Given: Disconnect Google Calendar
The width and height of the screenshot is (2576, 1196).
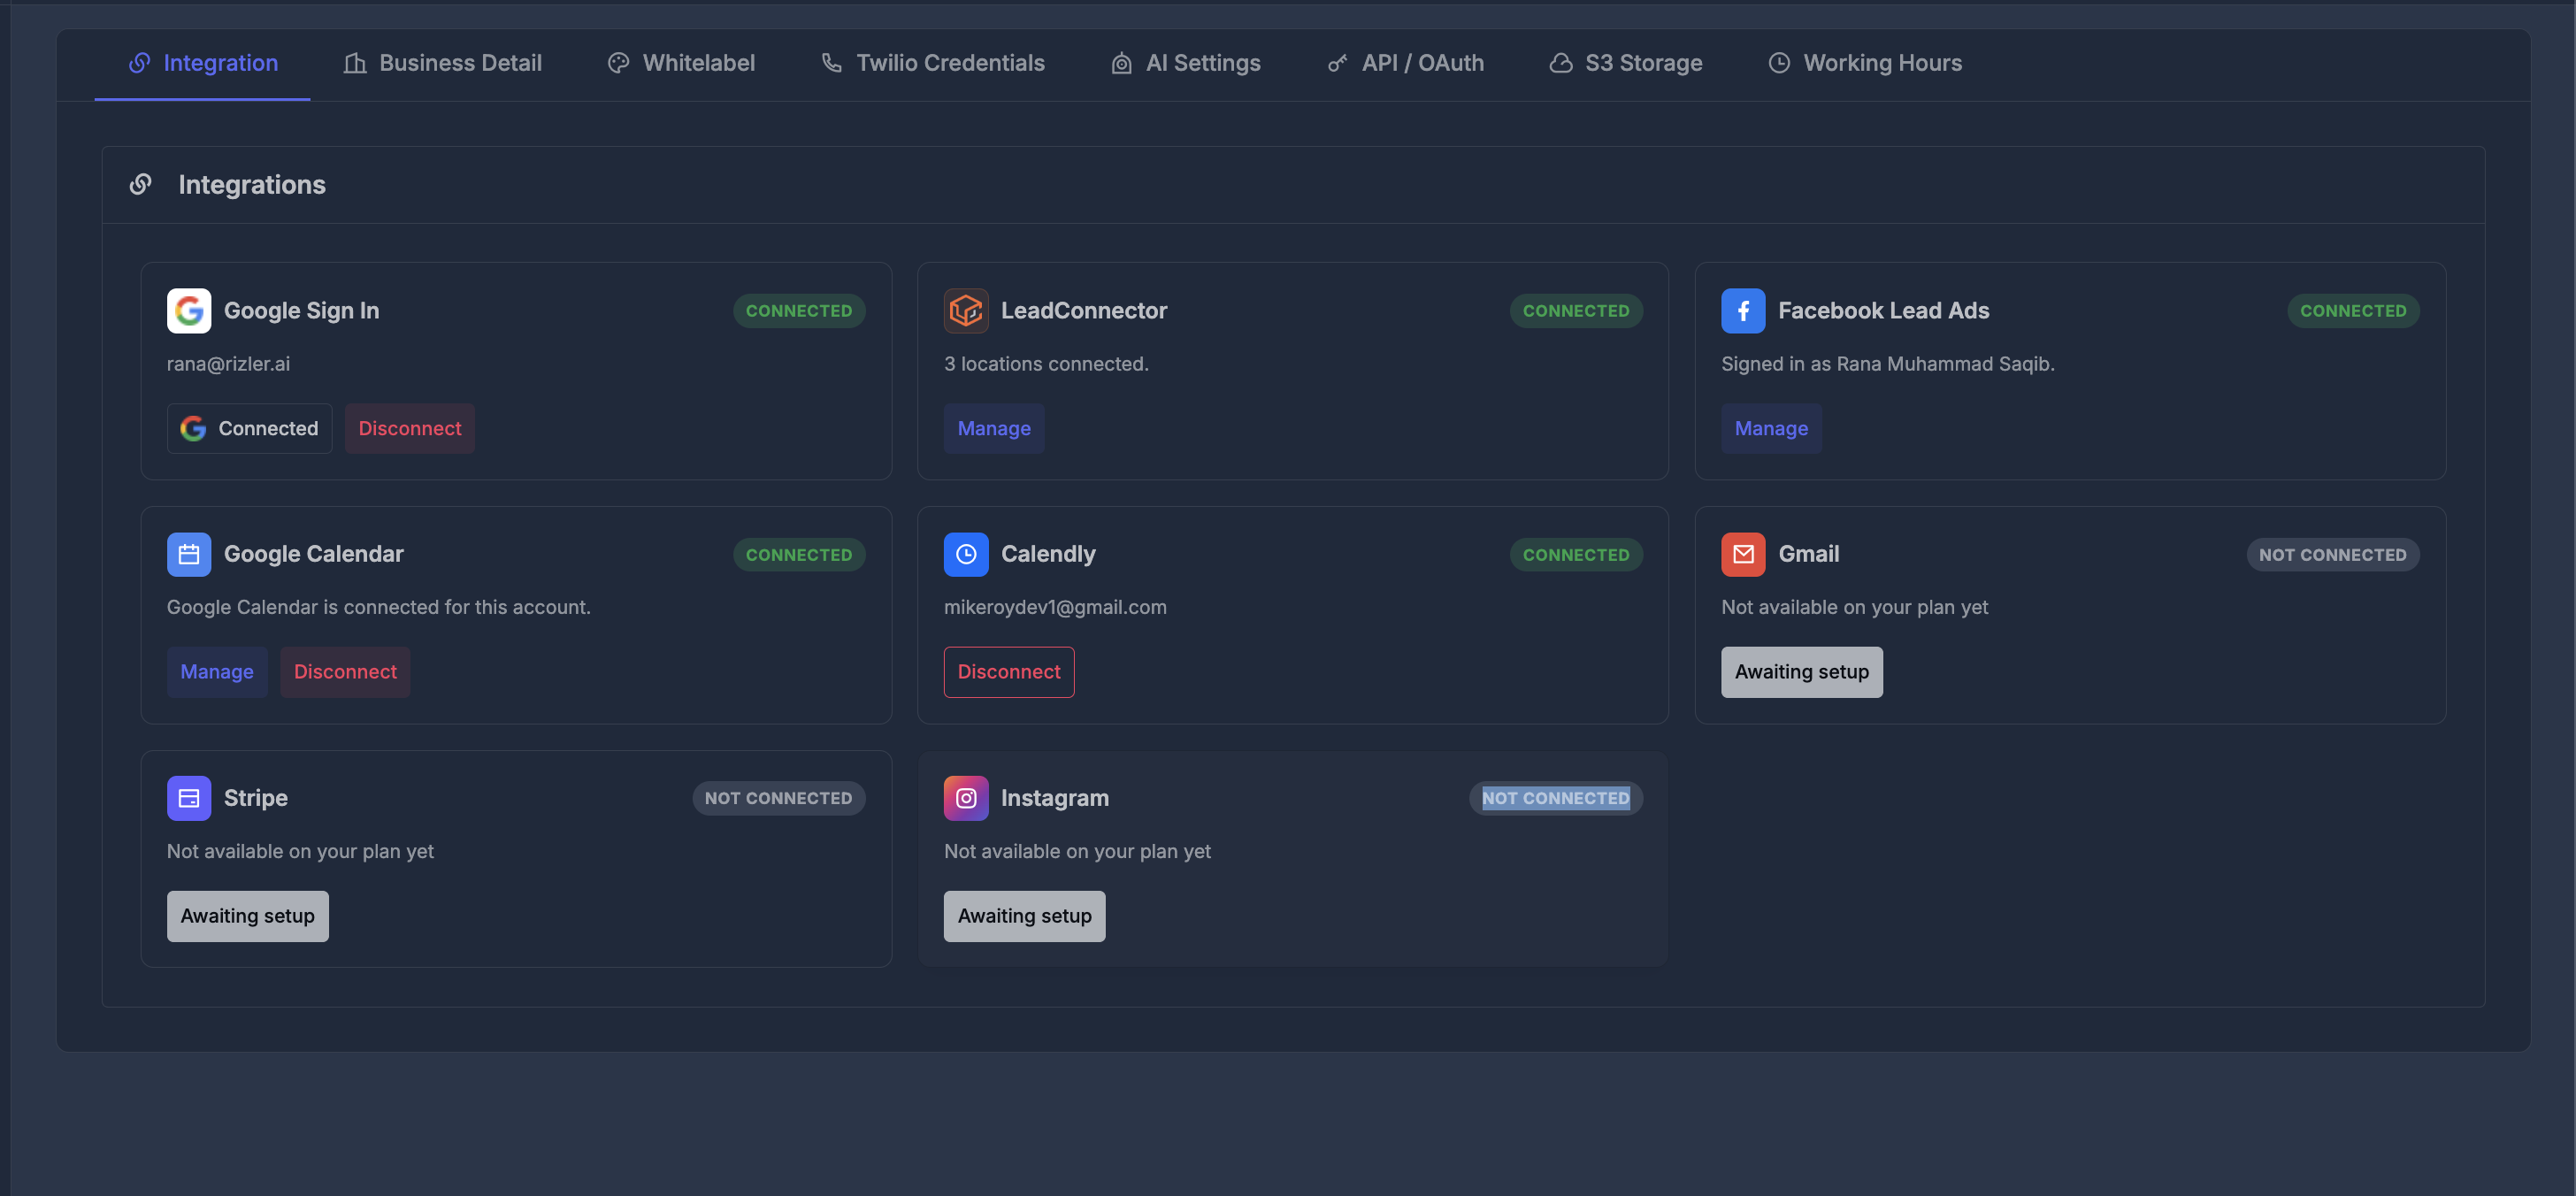Looking at the screenshot, I should point(345,672).
